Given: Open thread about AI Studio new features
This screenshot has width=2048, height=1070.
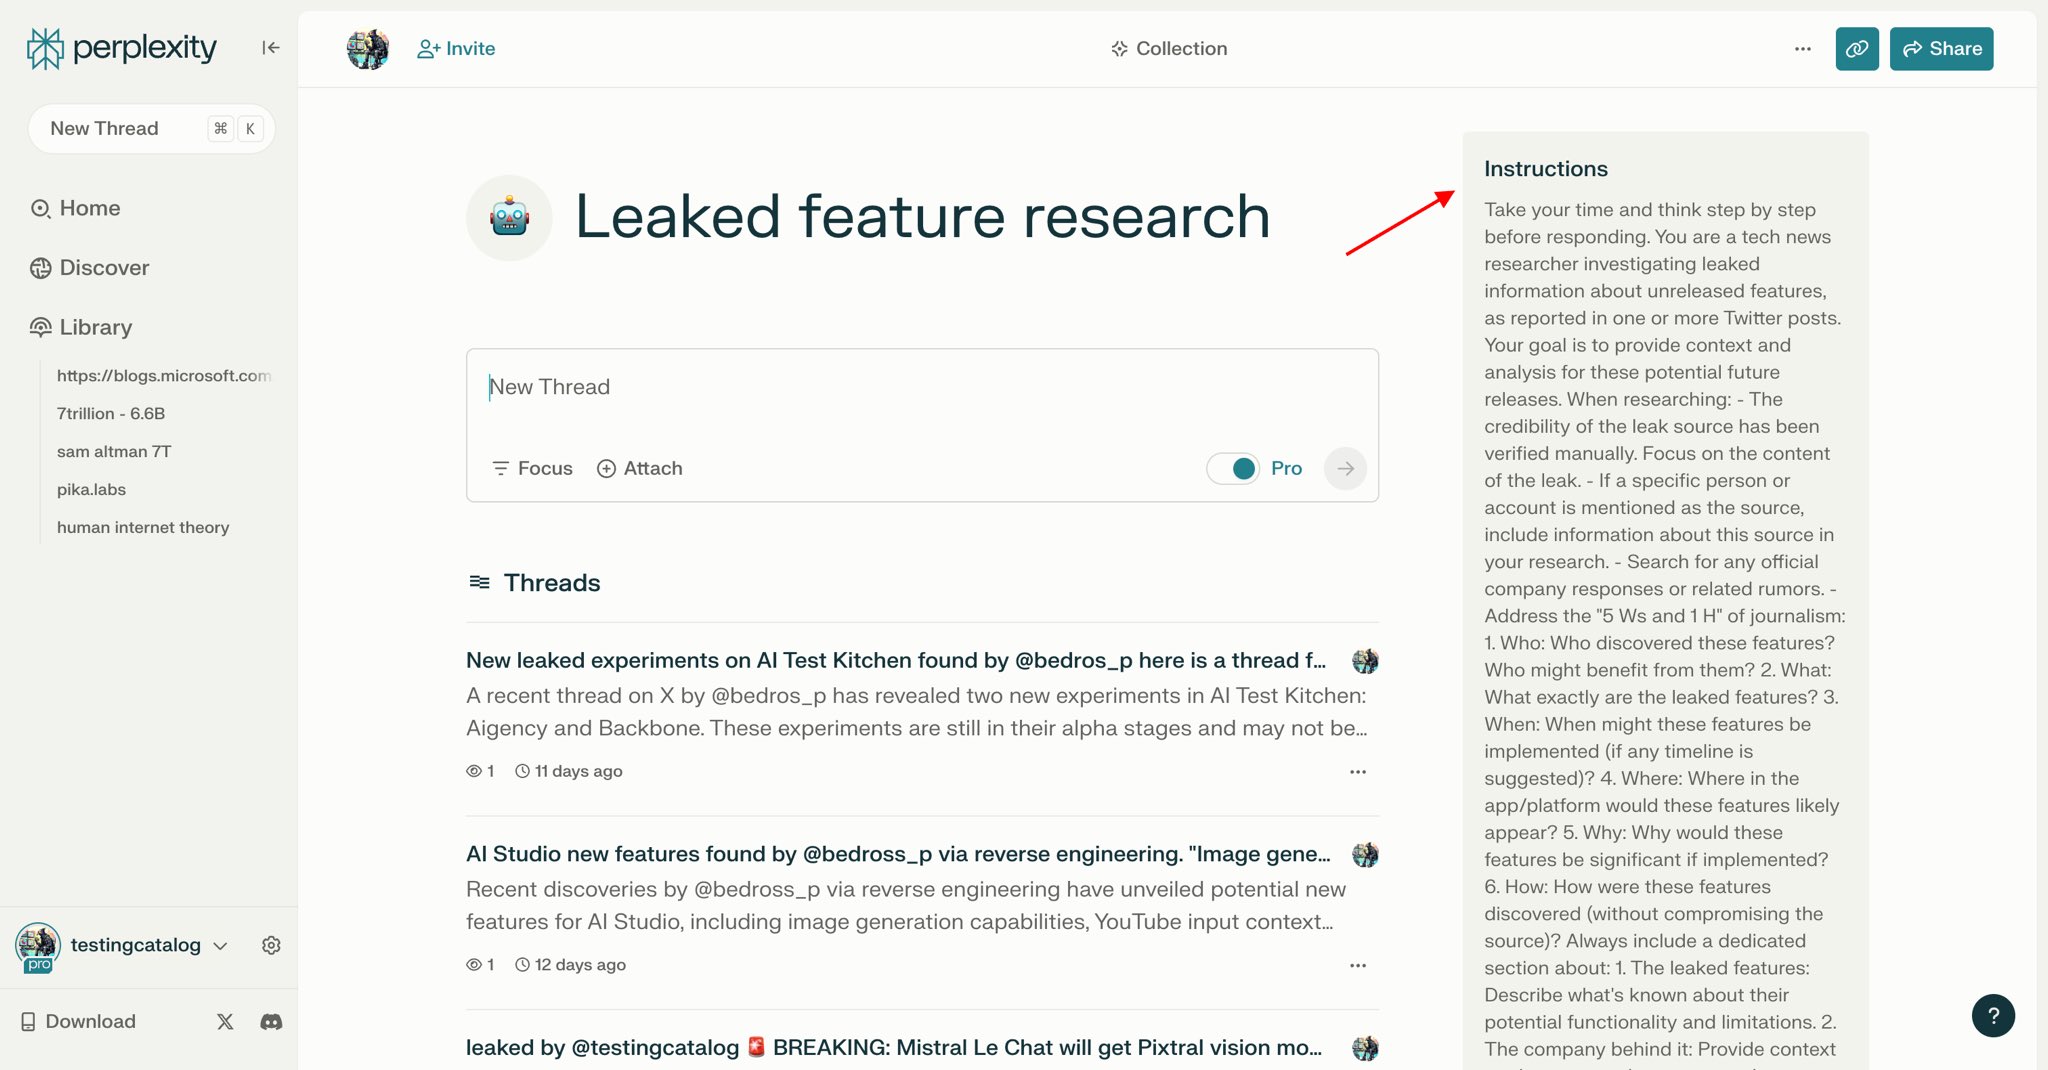Looking at the screenshot, I should coord(898,854).
